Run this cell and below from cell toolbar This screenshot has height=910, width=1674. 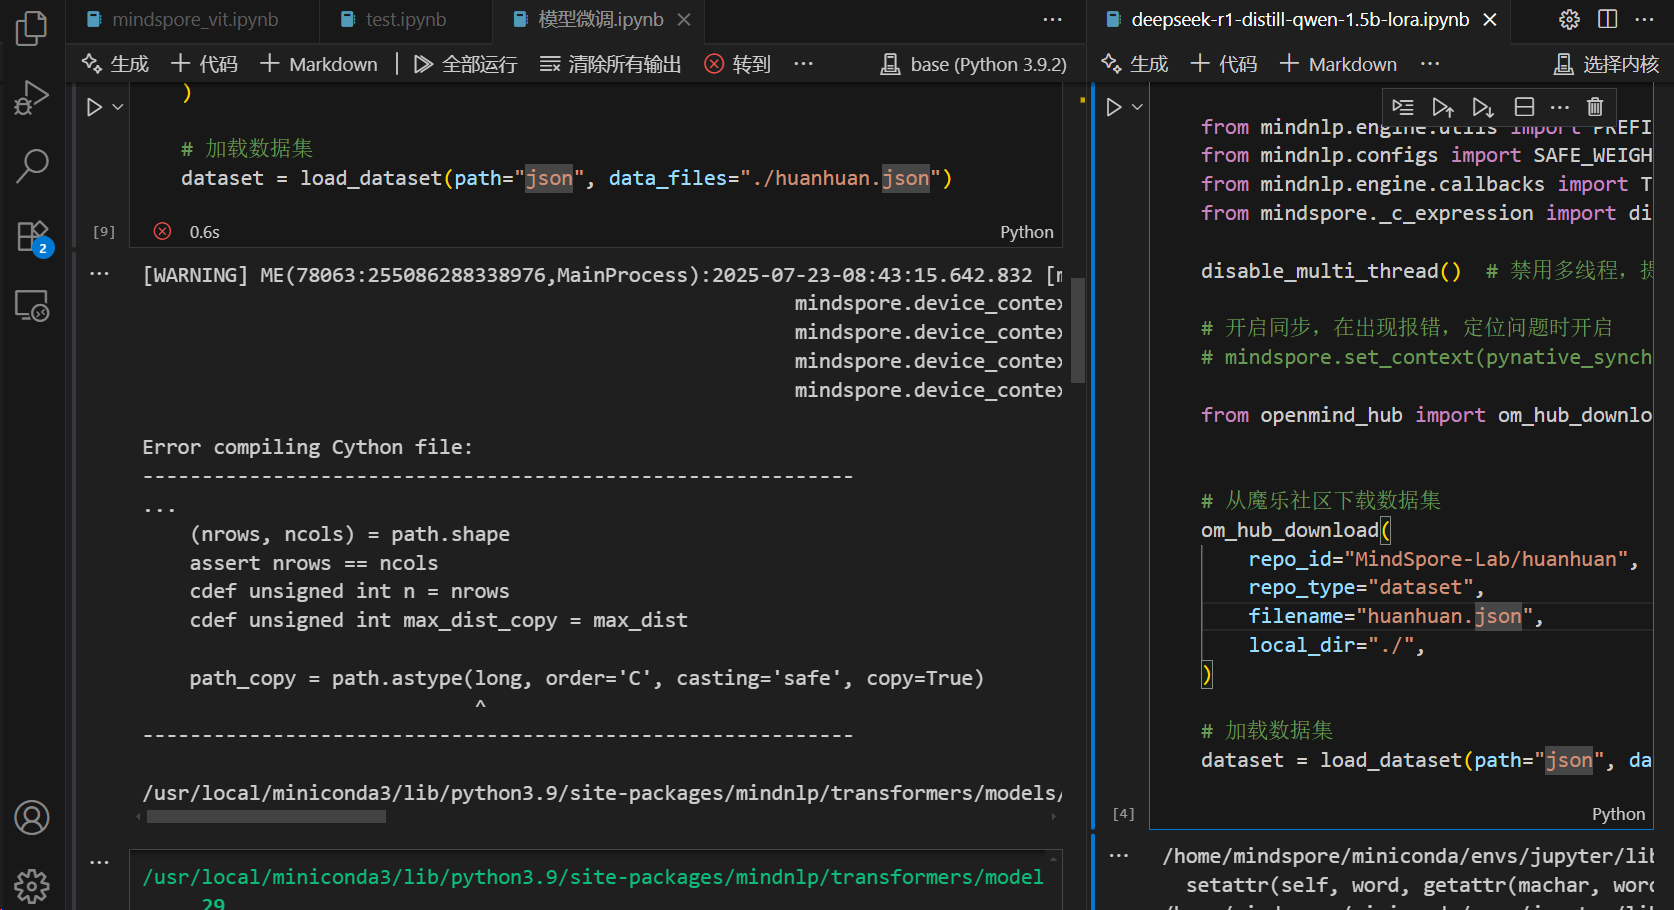(x=1483, y=107)
